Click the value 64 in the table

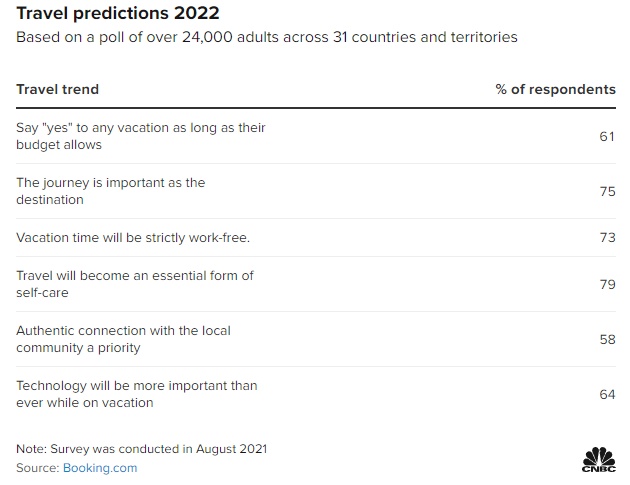pos(607,394)
